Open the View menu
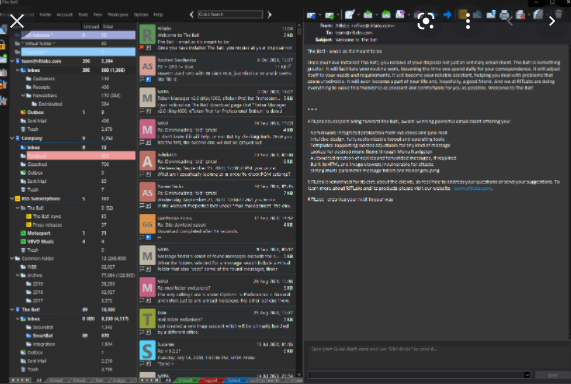571x384 pixels. click(x=98, y=15)
